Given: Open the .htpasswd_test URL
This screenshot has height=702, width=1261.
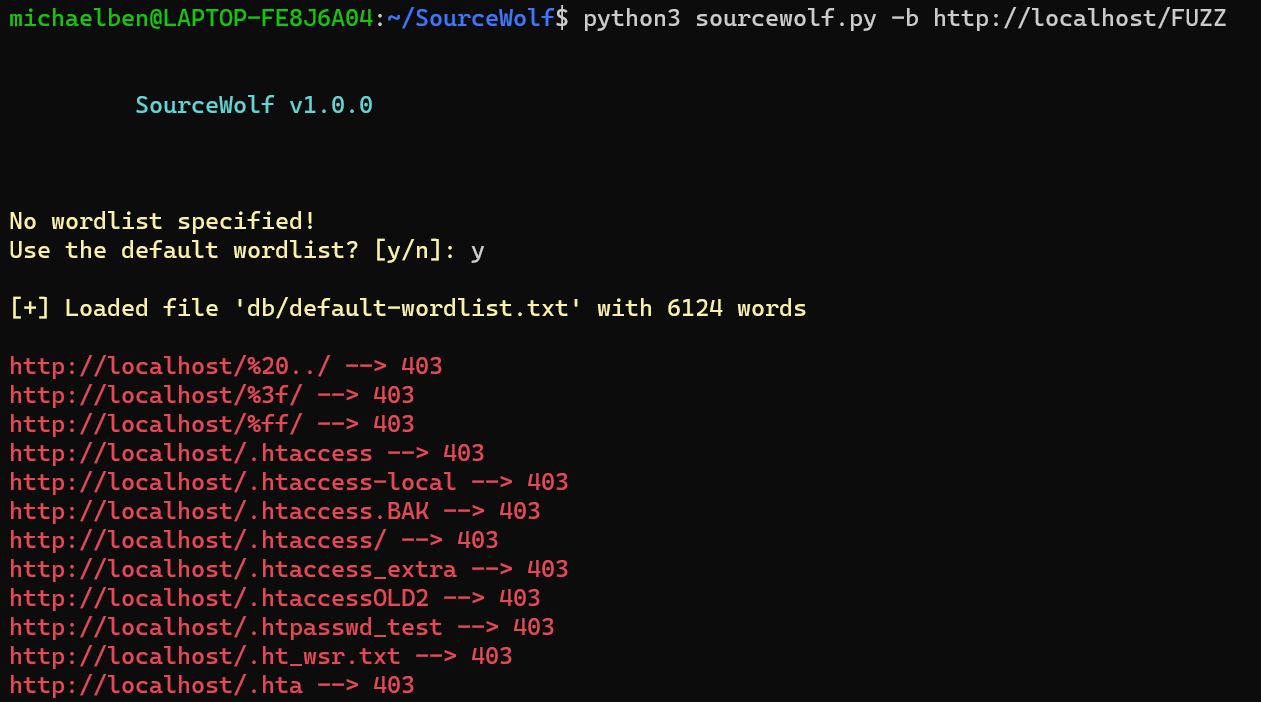Looking at the screenshot, I should click(225, 627).
